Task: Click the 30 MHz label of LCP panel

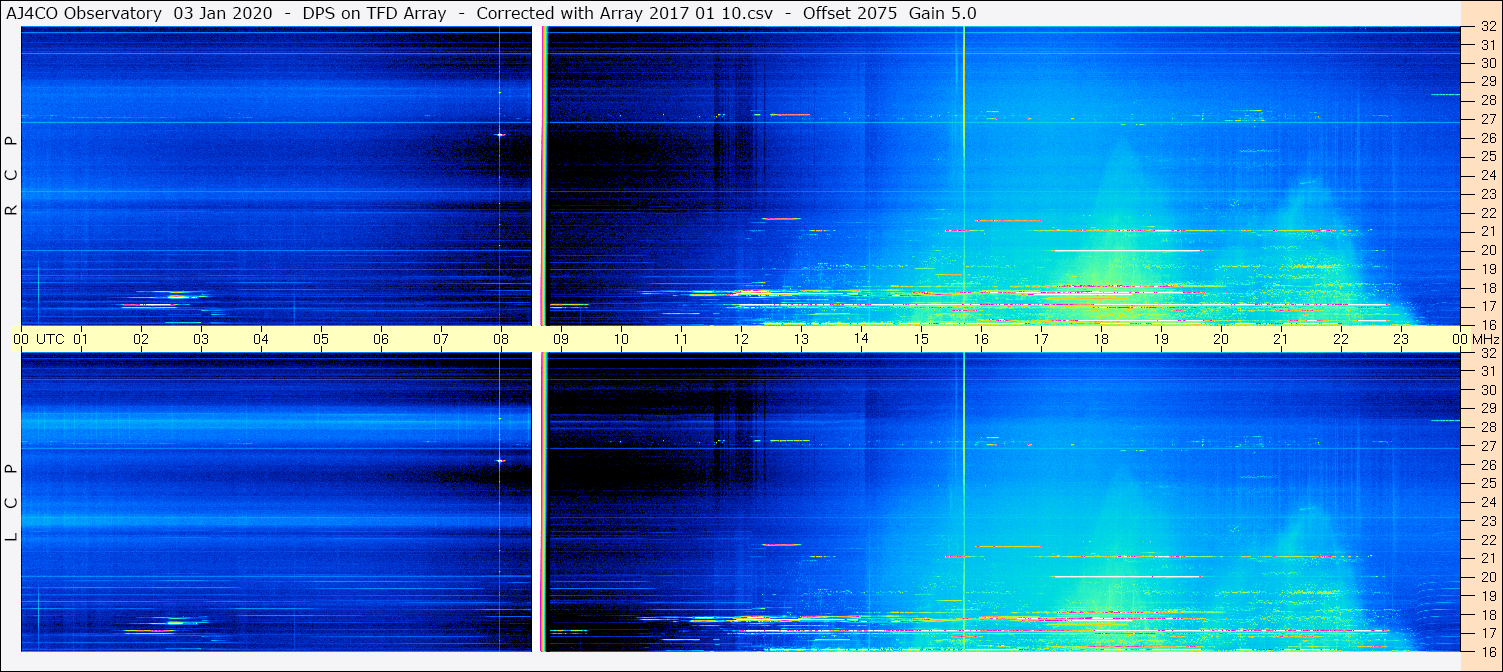Action: [x=1488, y=390]
